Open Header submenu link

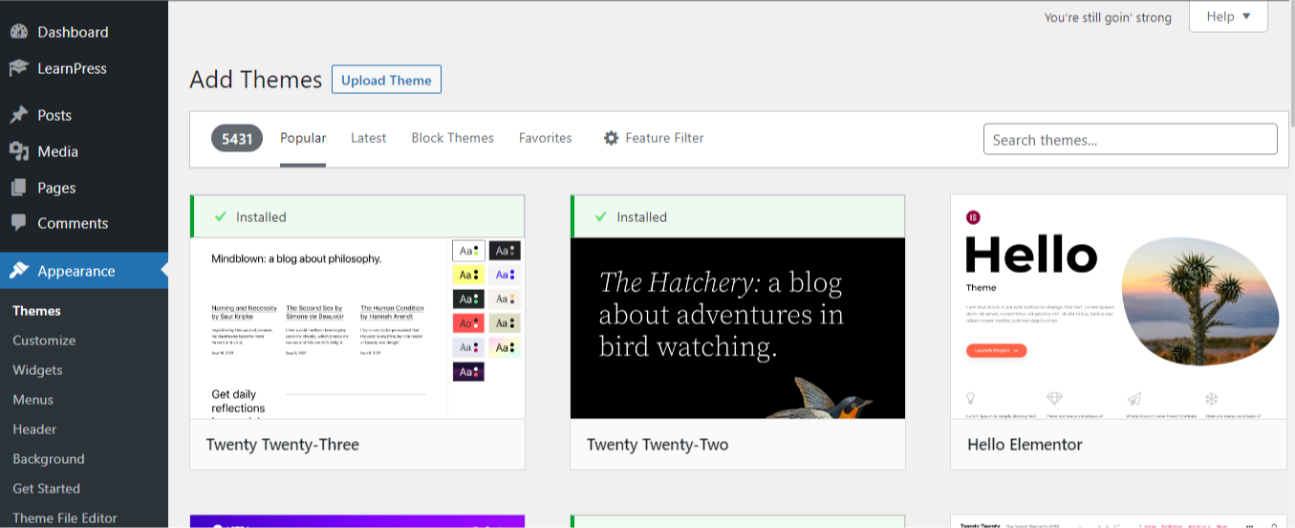tap(34, 429)
